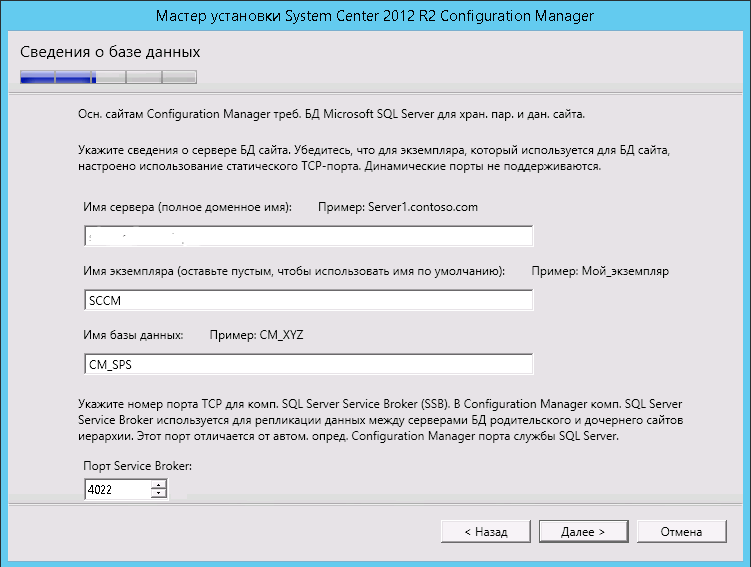
Task: Click inside the port value 4022 box
Action: [118, 489]
